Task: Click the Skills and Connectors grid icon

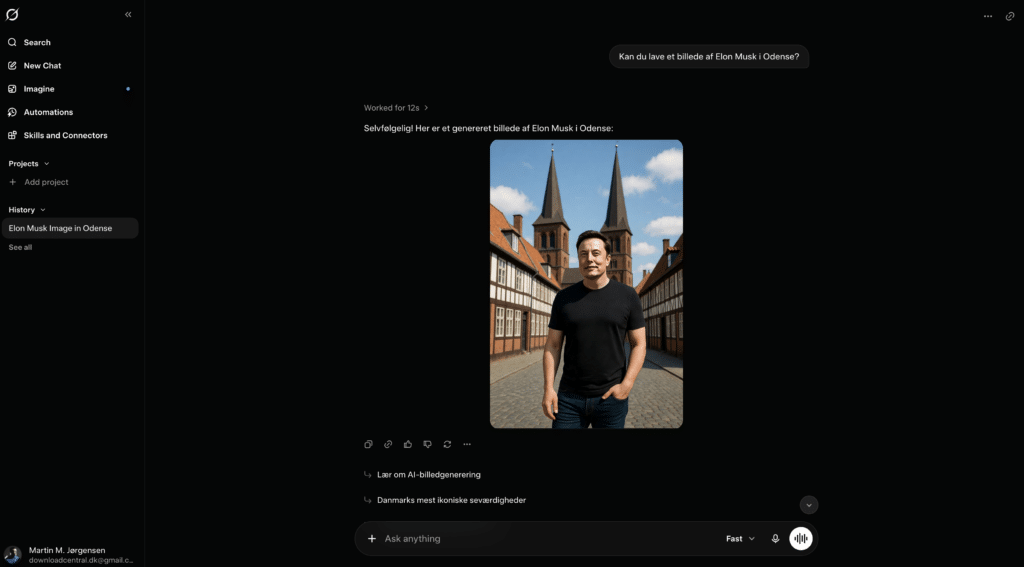Action: [x=12, y=135]
